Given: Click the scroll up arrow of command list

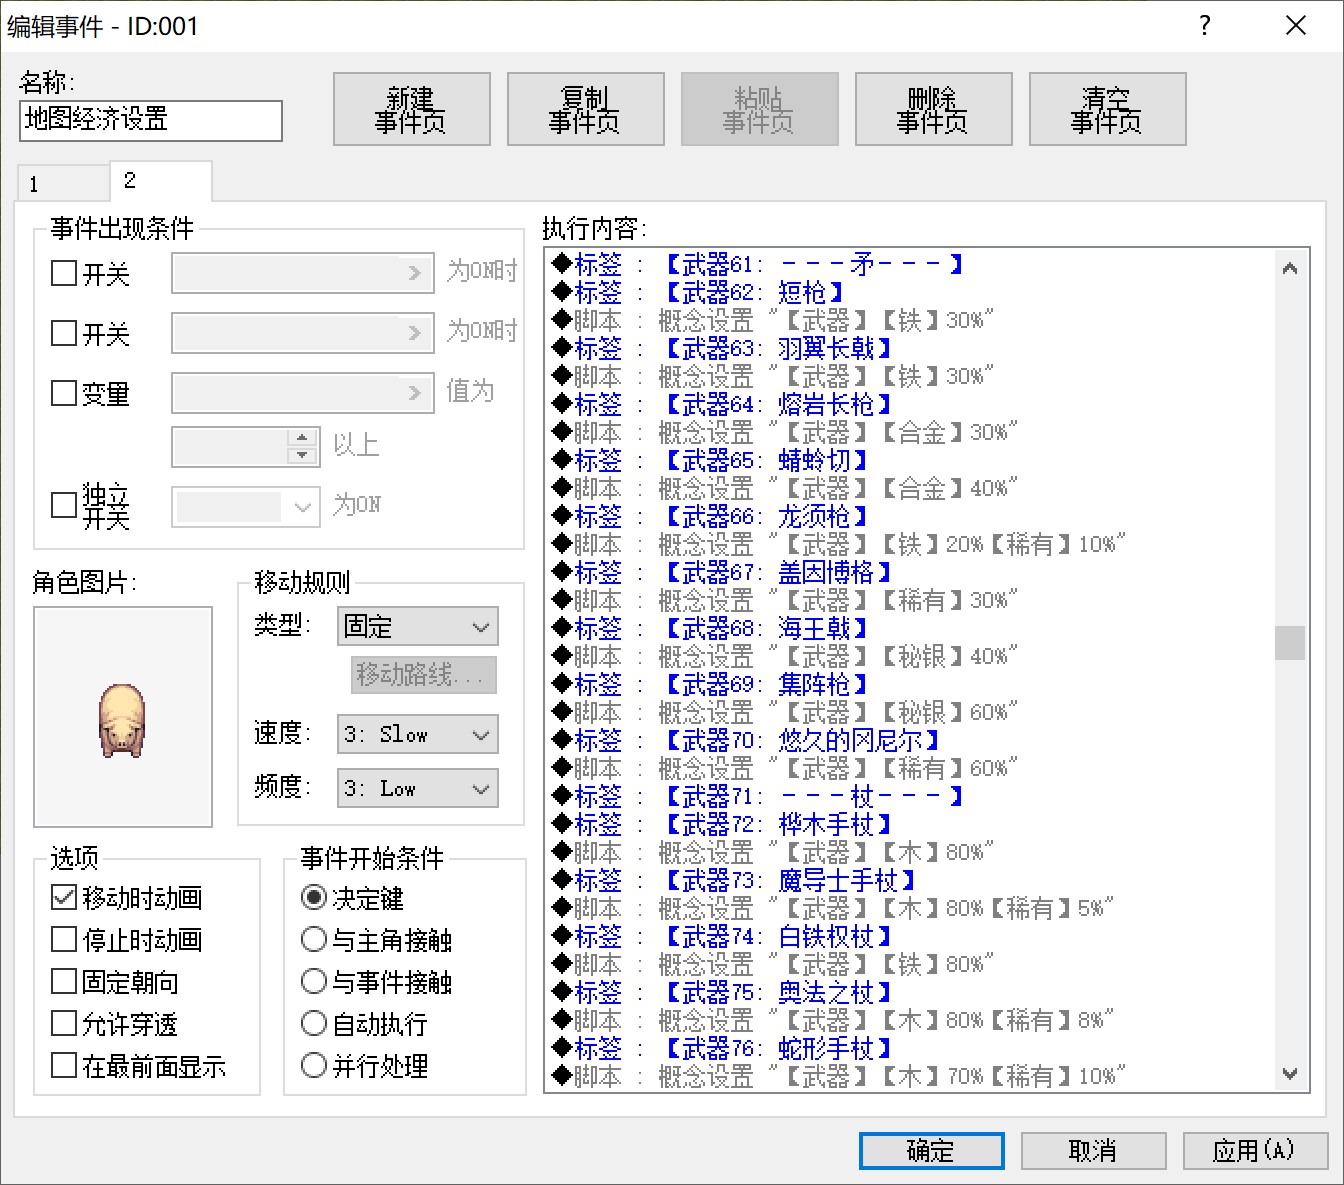Looking at the screenshot, I should [1290, 268].
